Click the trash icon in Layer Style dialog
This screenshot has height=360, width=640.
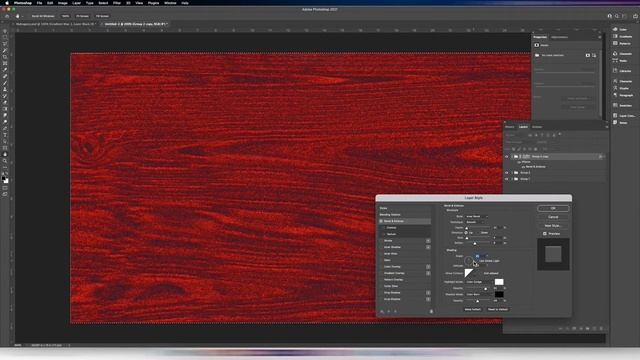click(x=431, y=311)
